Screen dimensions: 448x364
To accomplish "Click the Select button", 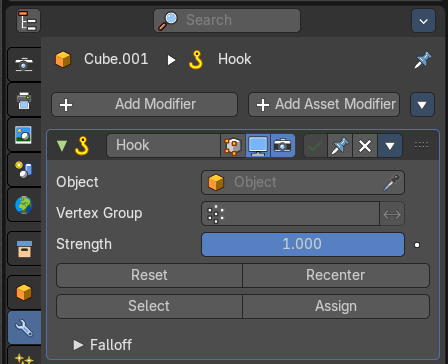I will (149, 306).
